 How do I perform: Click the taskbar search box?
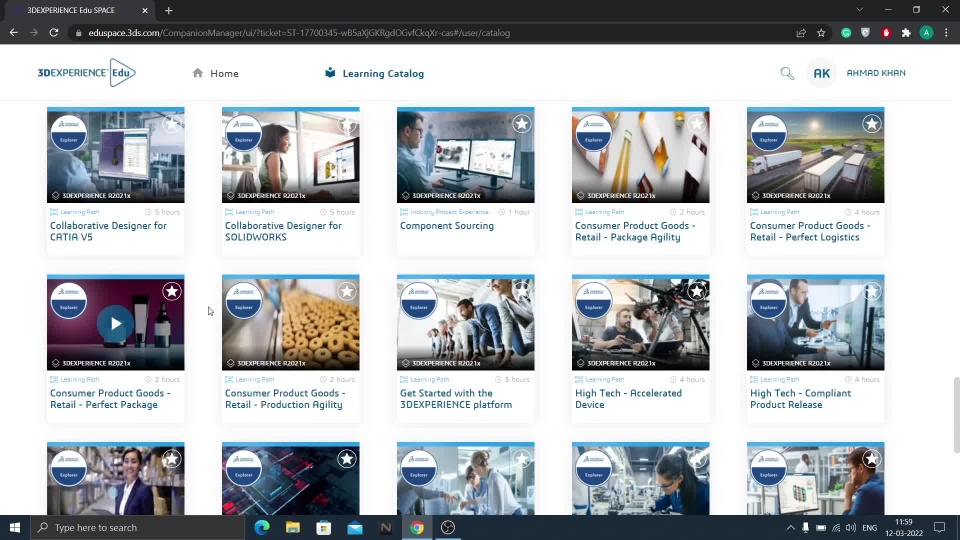click(138, 527)
